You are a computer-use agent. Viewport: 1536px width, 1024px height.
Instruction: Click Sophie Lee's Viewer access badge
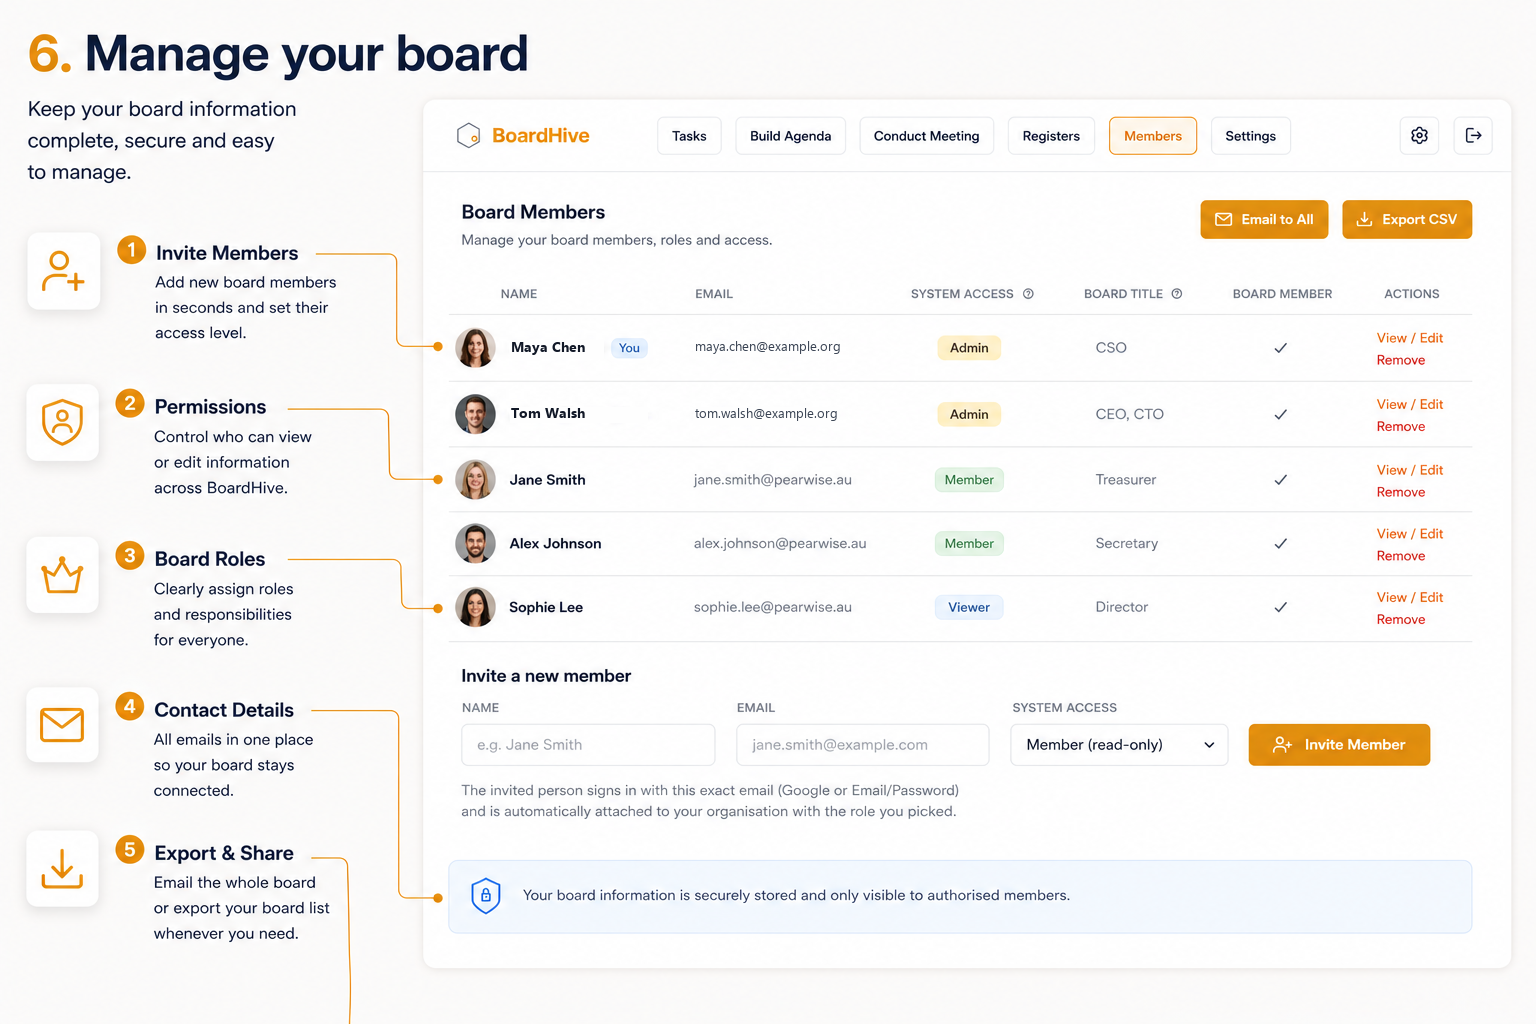click(969, 607)
